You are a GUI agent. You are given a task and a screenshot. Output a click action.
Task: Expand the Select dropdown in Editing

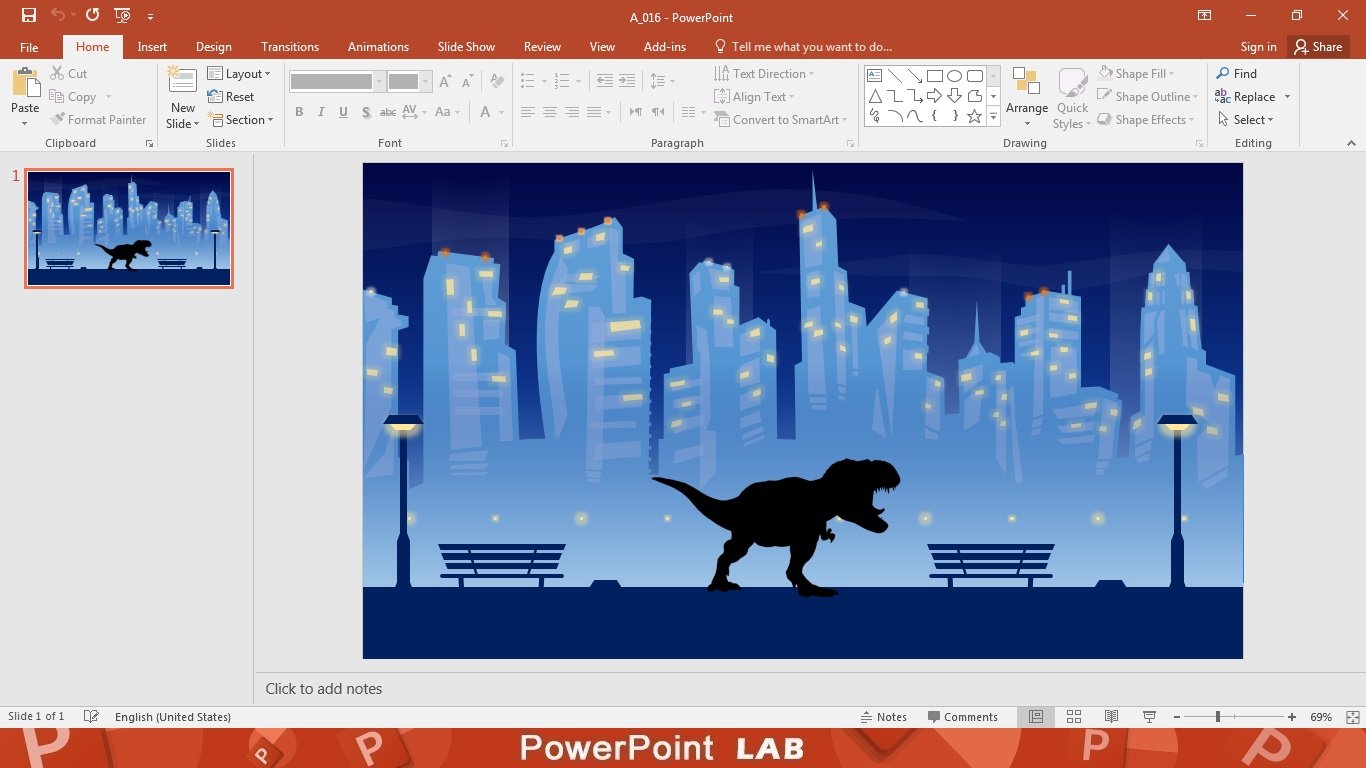coord(1246,120)
